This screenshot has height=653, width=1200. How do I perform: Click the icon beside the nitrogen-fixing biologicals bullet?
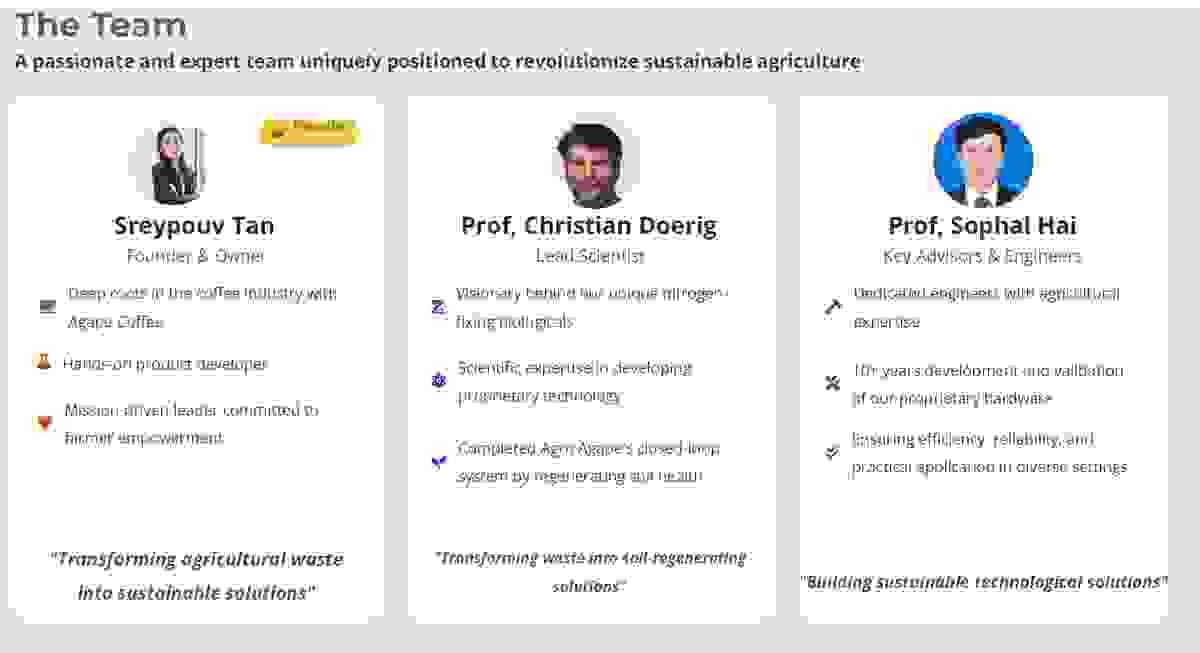click(x=438, y=308)
